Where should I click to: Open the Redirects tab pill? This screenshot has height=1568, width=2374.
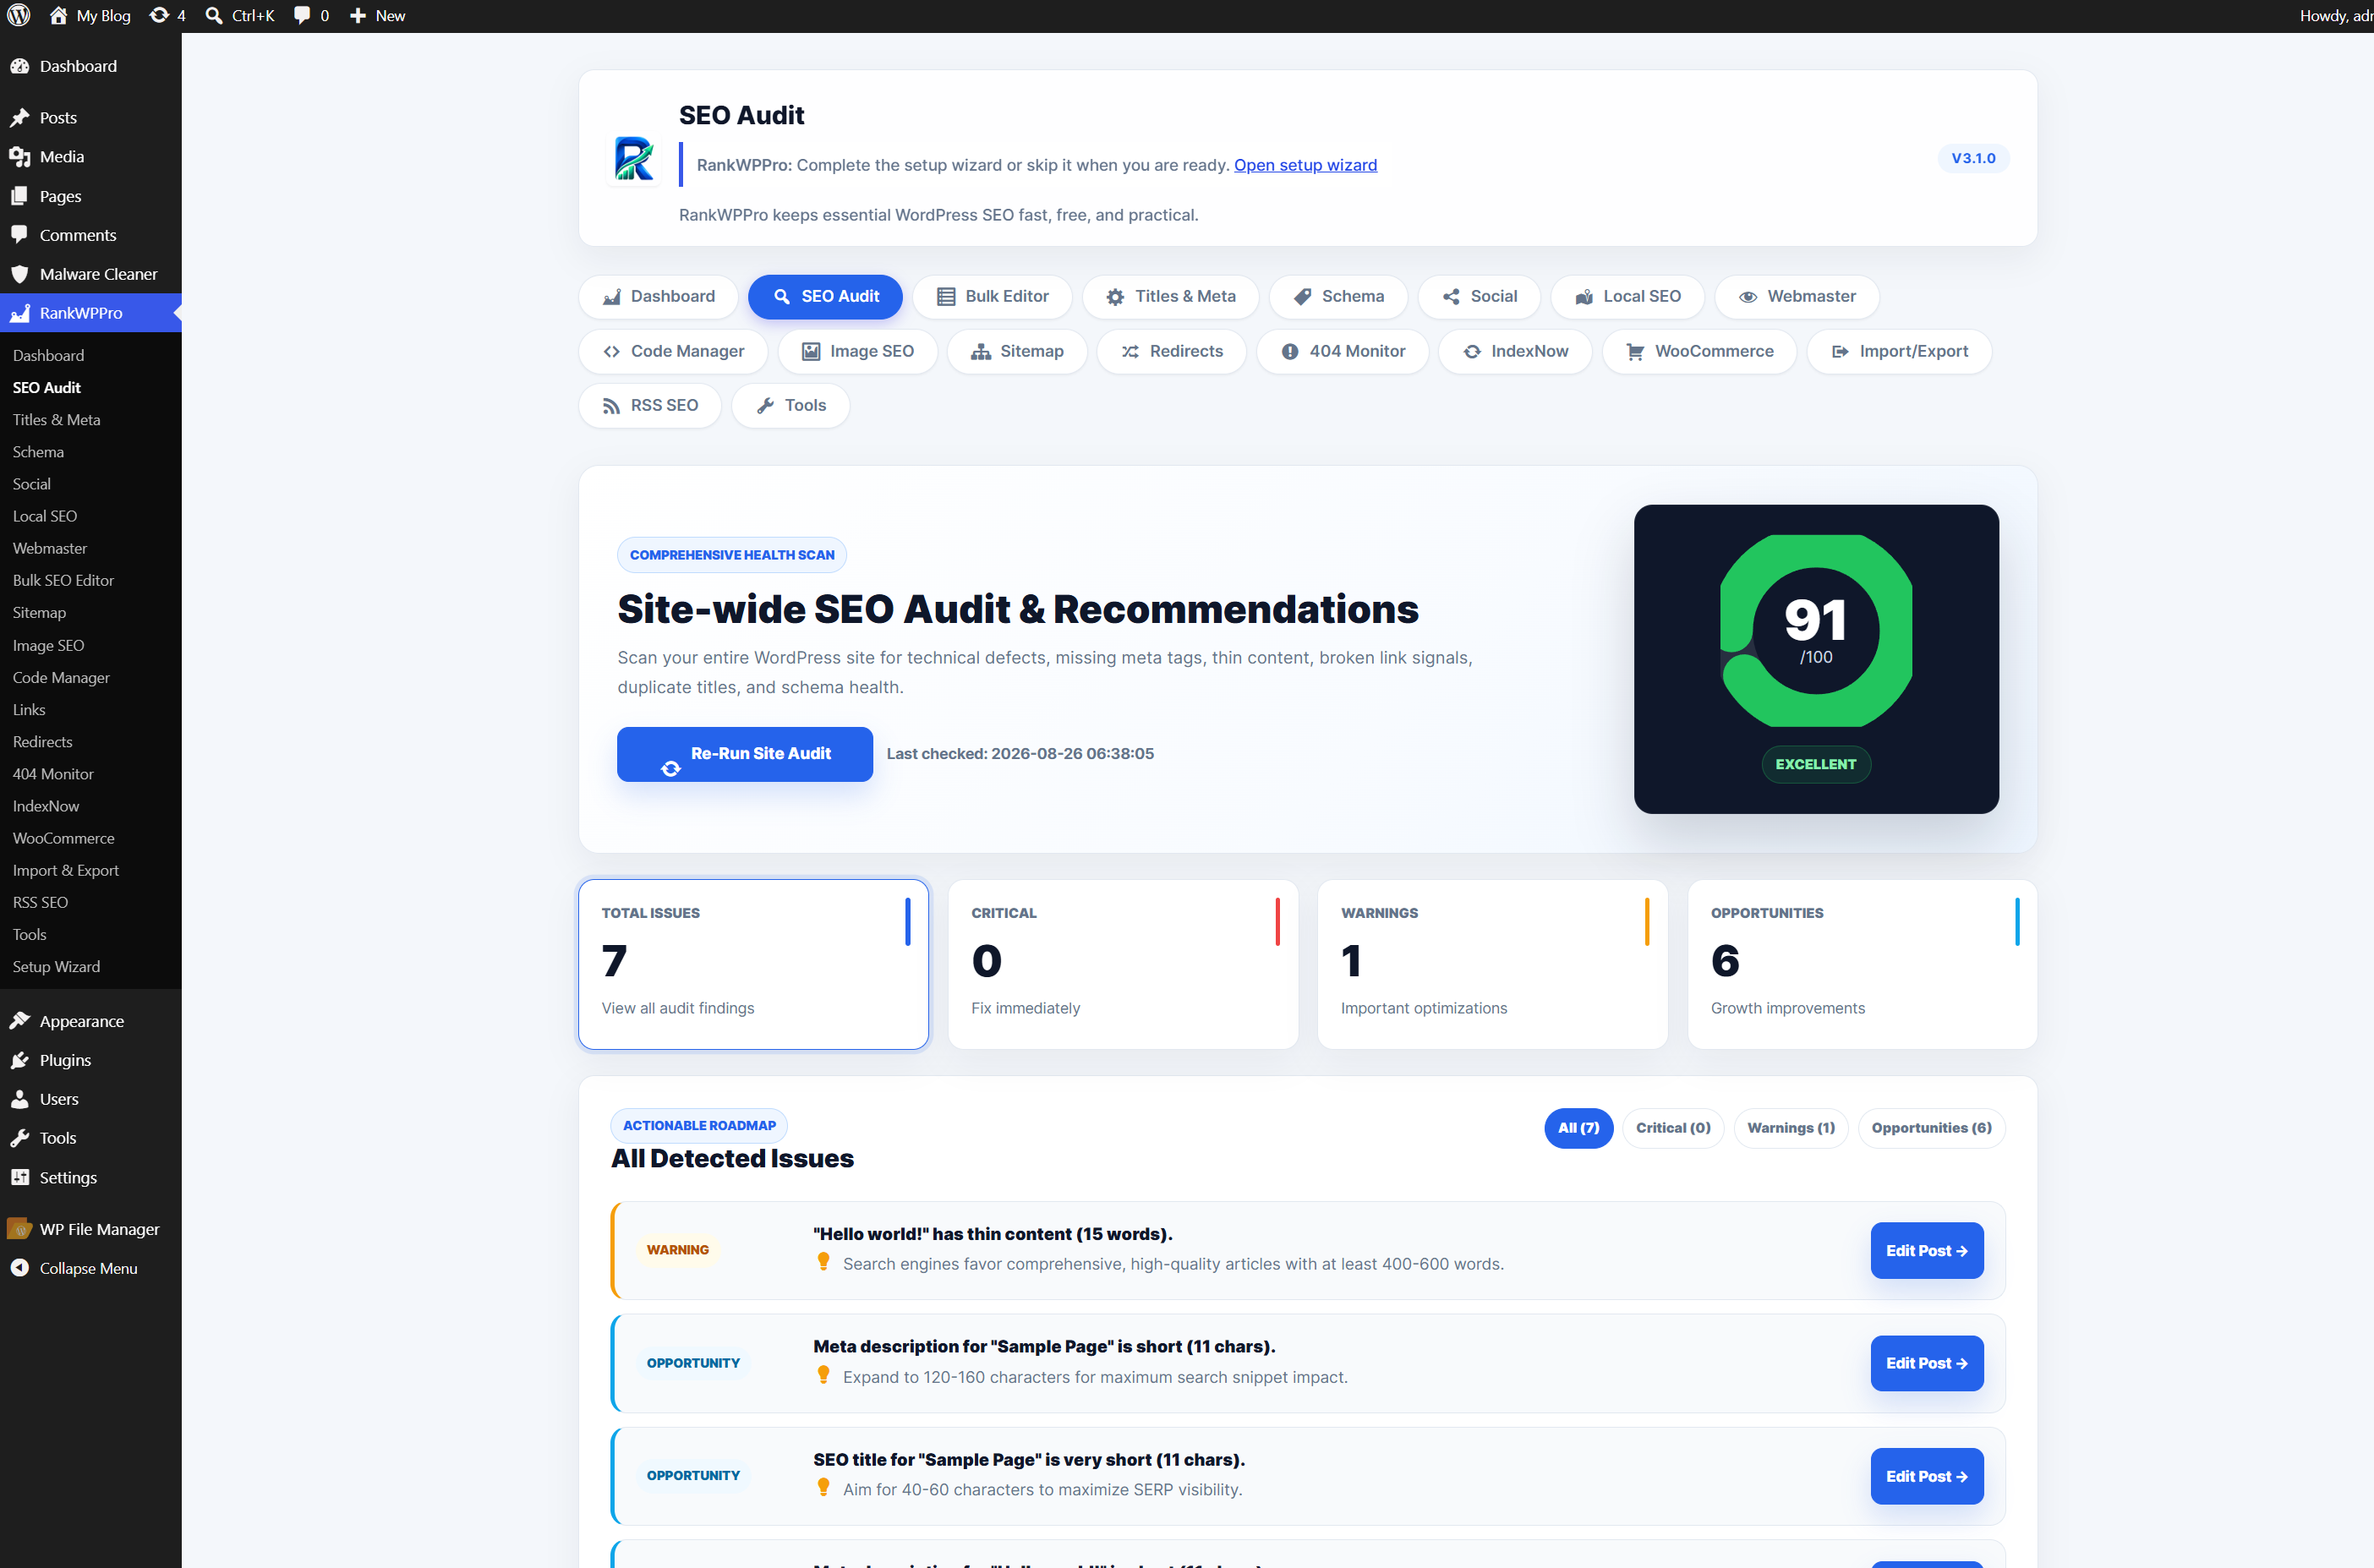pyautogui.click(x=1171, y=352)
